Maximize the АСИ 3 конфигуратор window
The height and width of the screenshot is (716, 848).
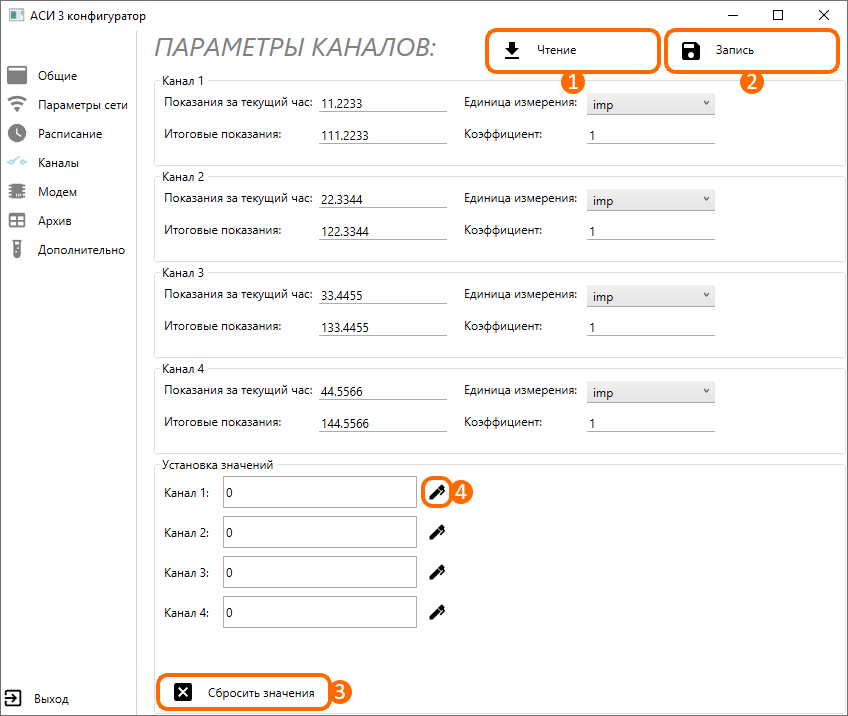pos(778,15)
